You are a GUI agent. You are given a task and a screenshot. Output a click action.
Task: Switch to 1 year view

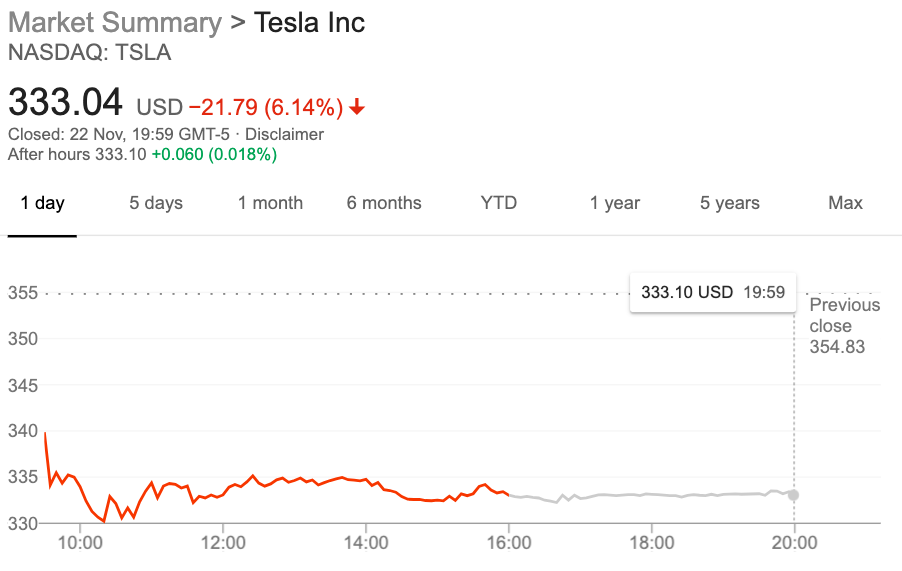click(x=614, y=203)
